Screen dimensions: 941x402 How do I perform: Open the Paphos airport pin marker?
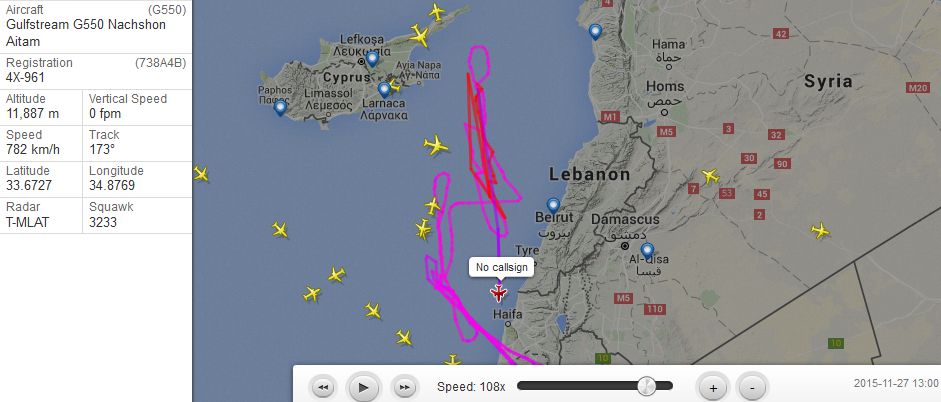pos(280,108)
